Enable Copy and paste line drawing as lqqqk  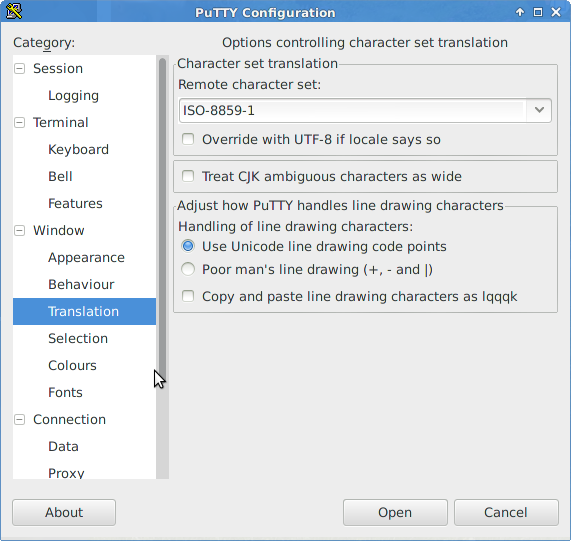coord(188,296)
